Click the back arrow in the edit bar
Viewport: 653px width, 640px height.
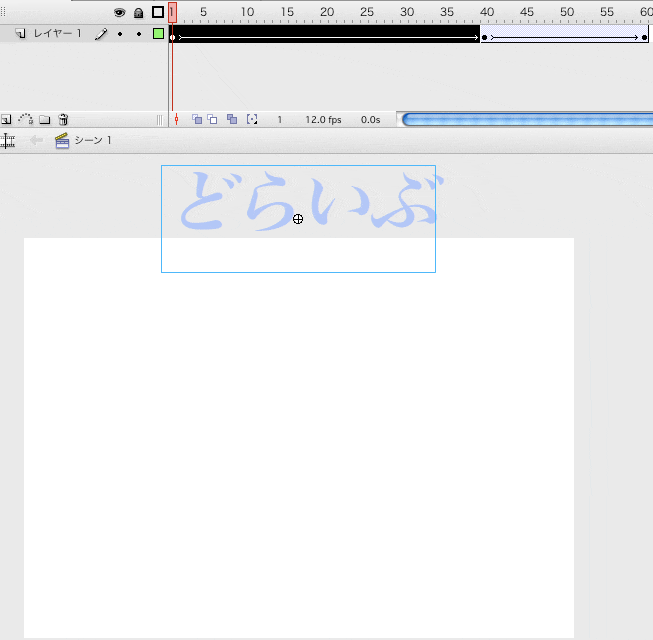(x=36, y=140)
